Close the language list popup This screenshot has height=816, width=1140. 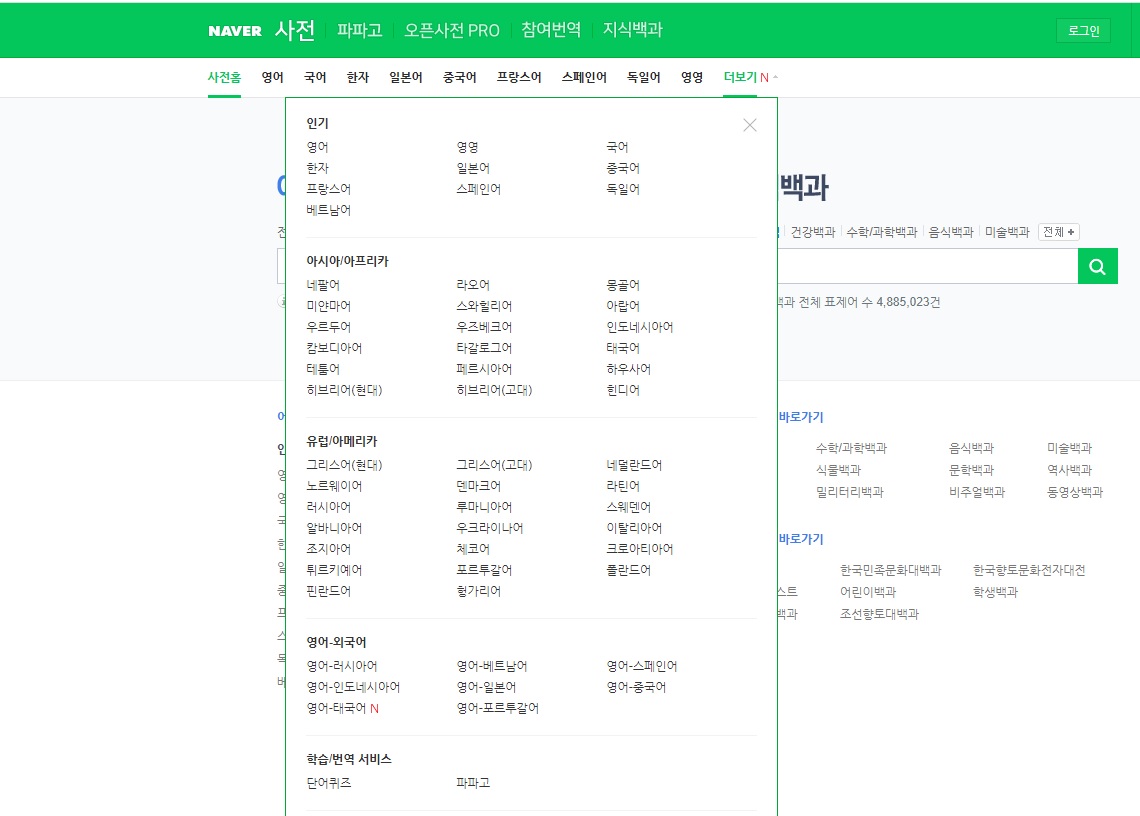tap(750, 125)
